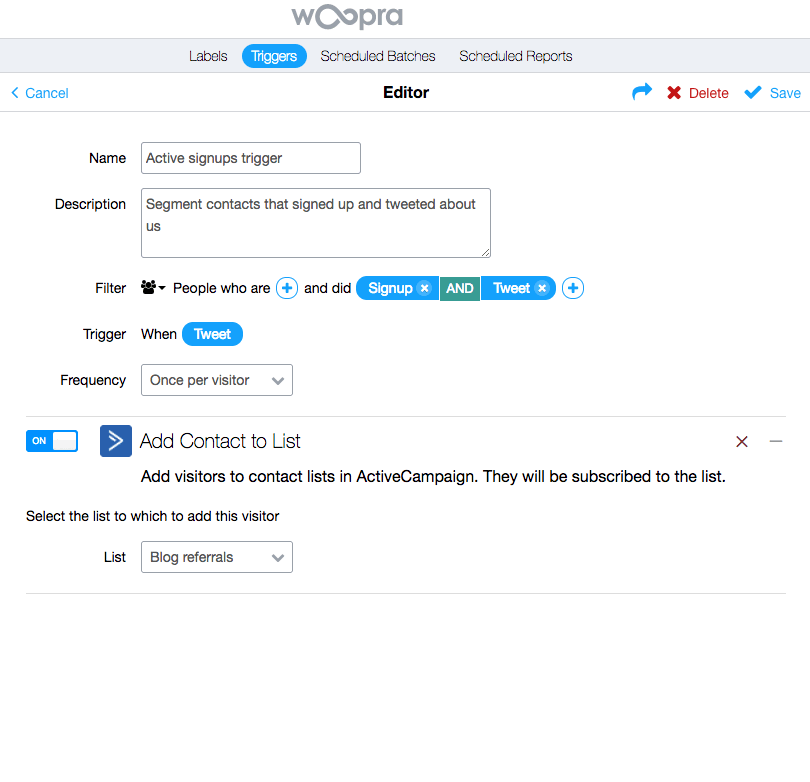Open the Labels tab
The image size is (810, 782).
pyautogui.click(x=207, y=56)
